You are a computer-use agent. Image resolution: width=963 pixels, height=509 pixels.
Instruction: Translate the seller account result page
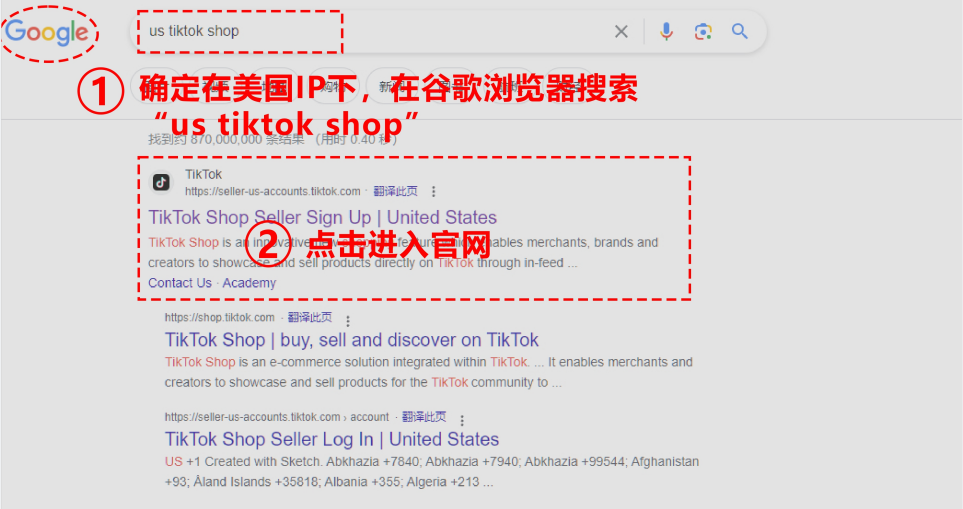(x=424, y=417)
